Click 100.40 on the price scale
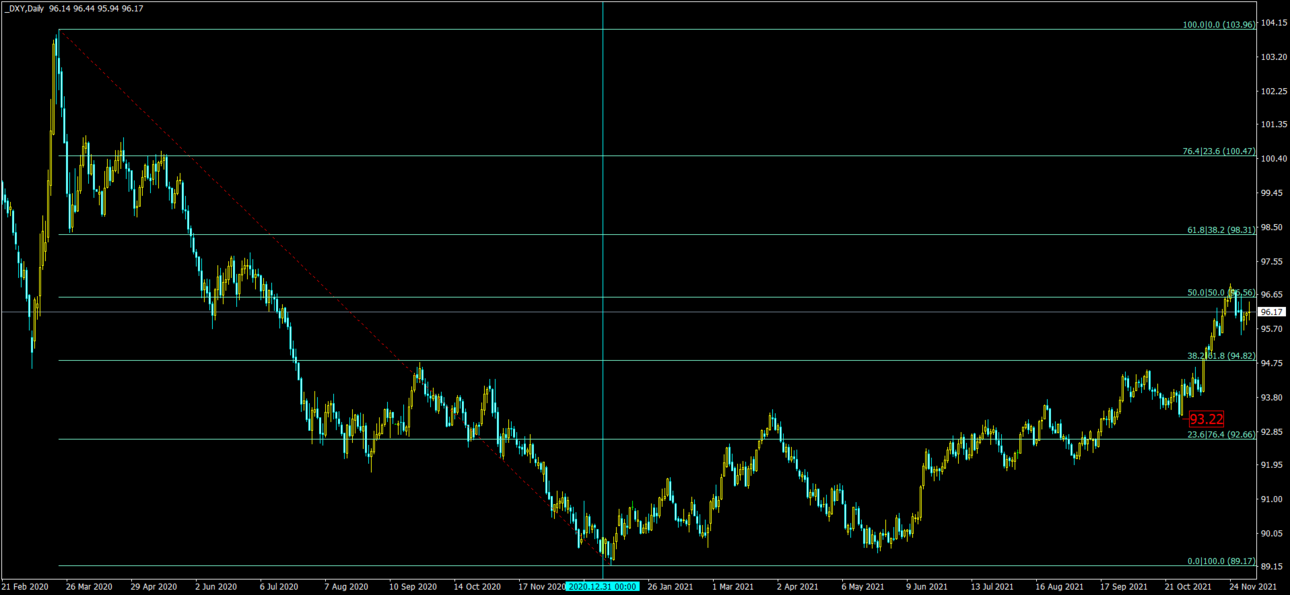Screen dimensions: 1290x595 (1273, 159)
